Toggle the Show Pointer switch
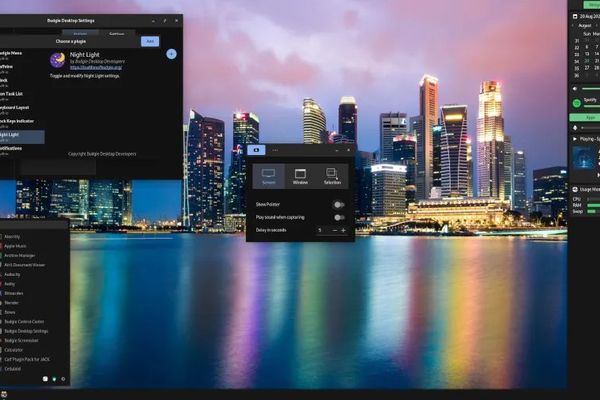The width and height of the screenshot is (600, 400). [x=339, y=205]
